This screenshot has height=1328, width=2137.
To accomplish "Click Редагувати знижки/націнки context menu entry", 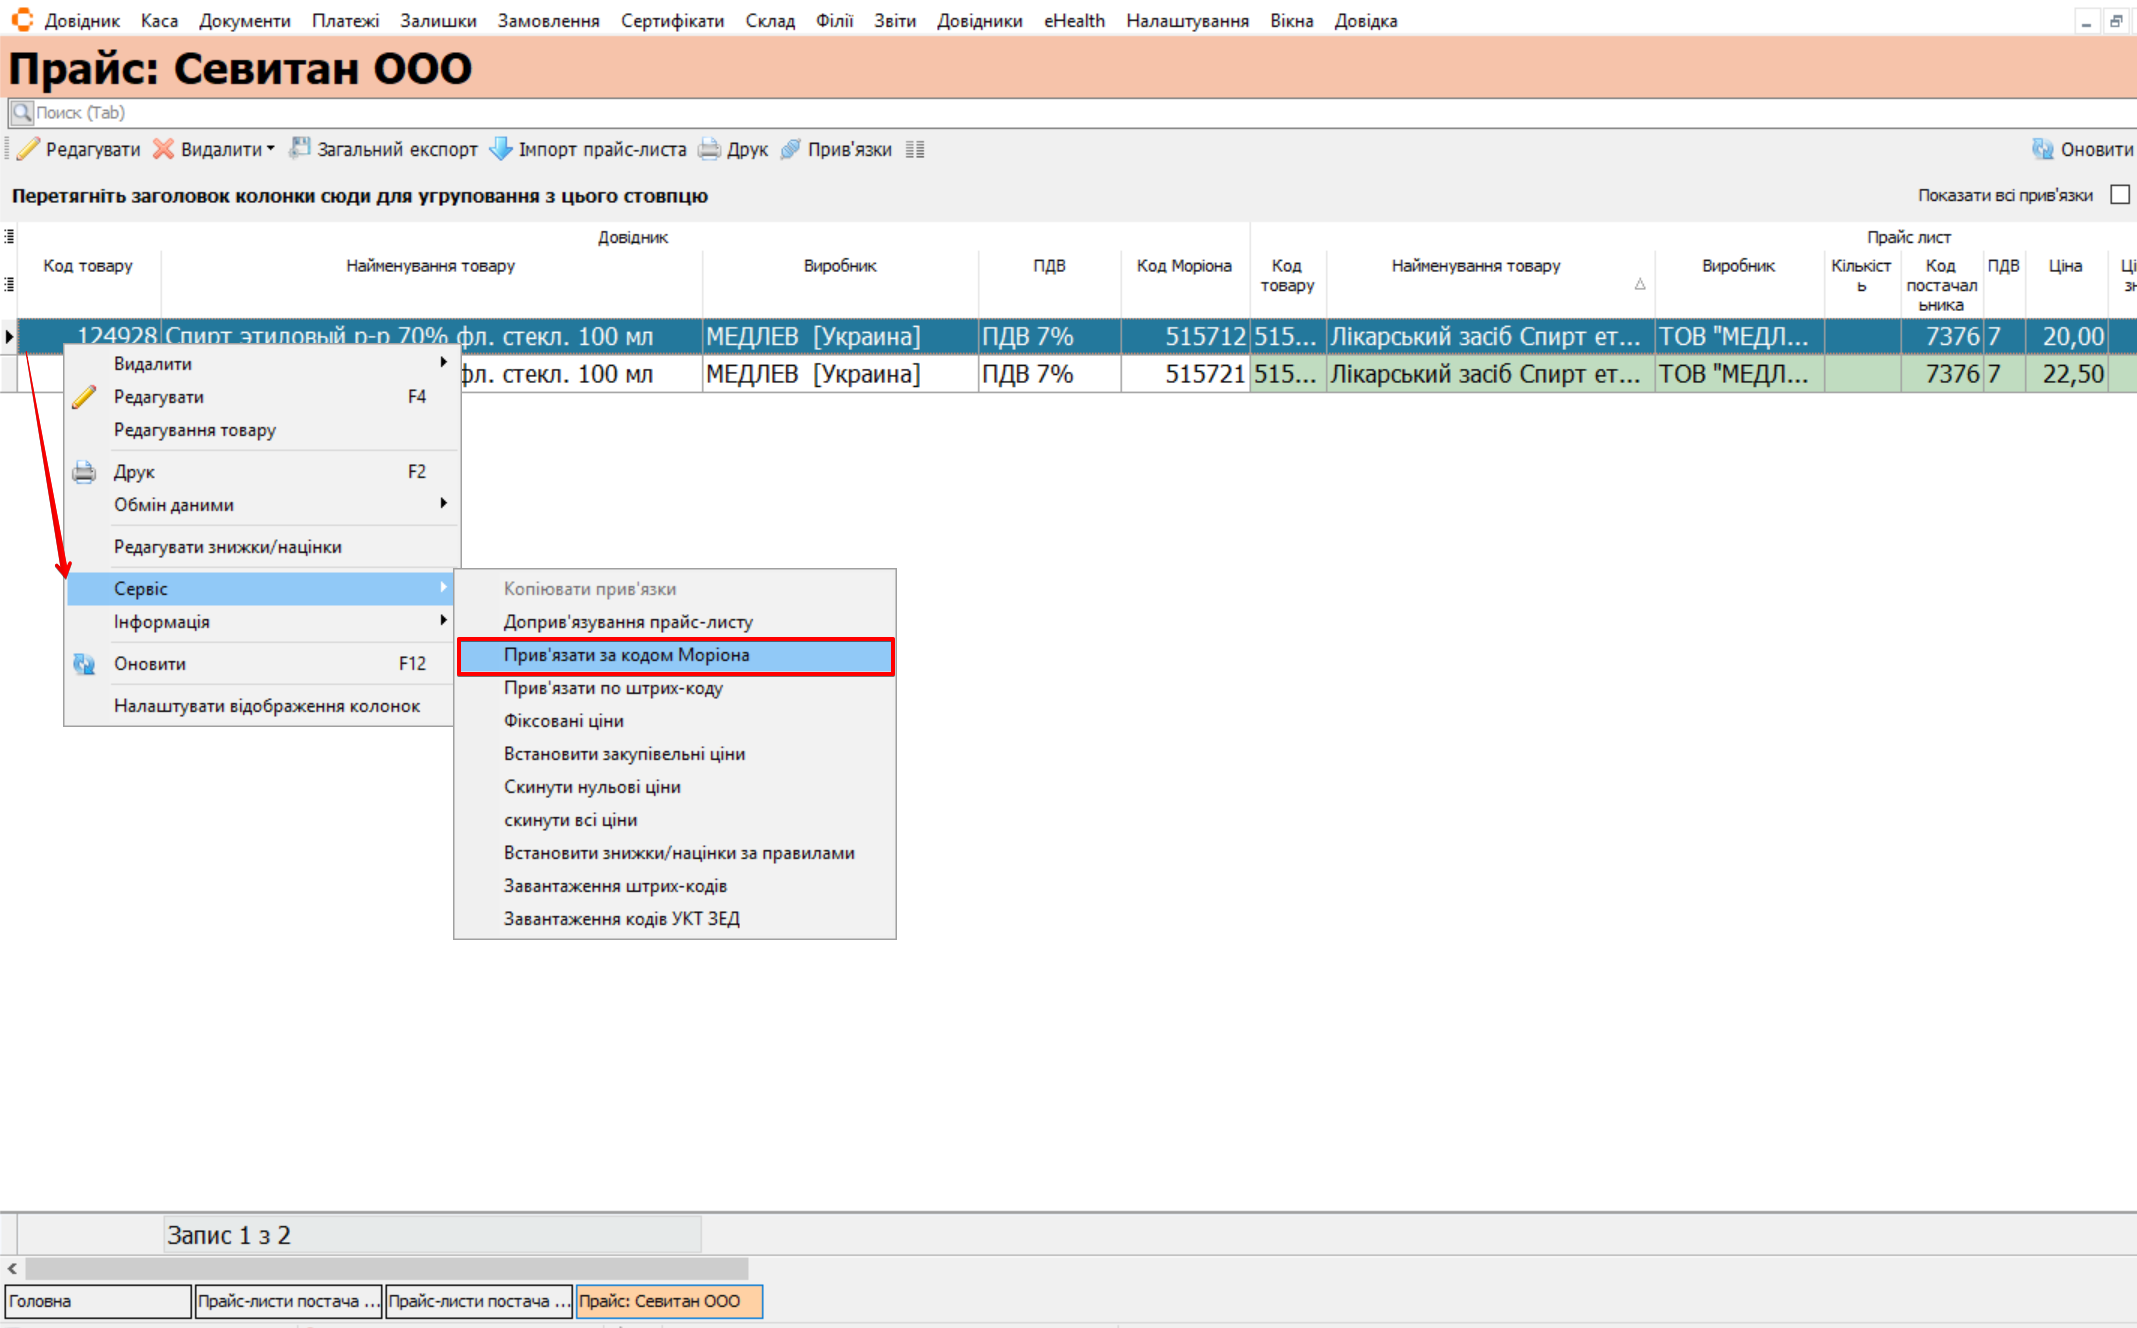I will tap(228, 547).
